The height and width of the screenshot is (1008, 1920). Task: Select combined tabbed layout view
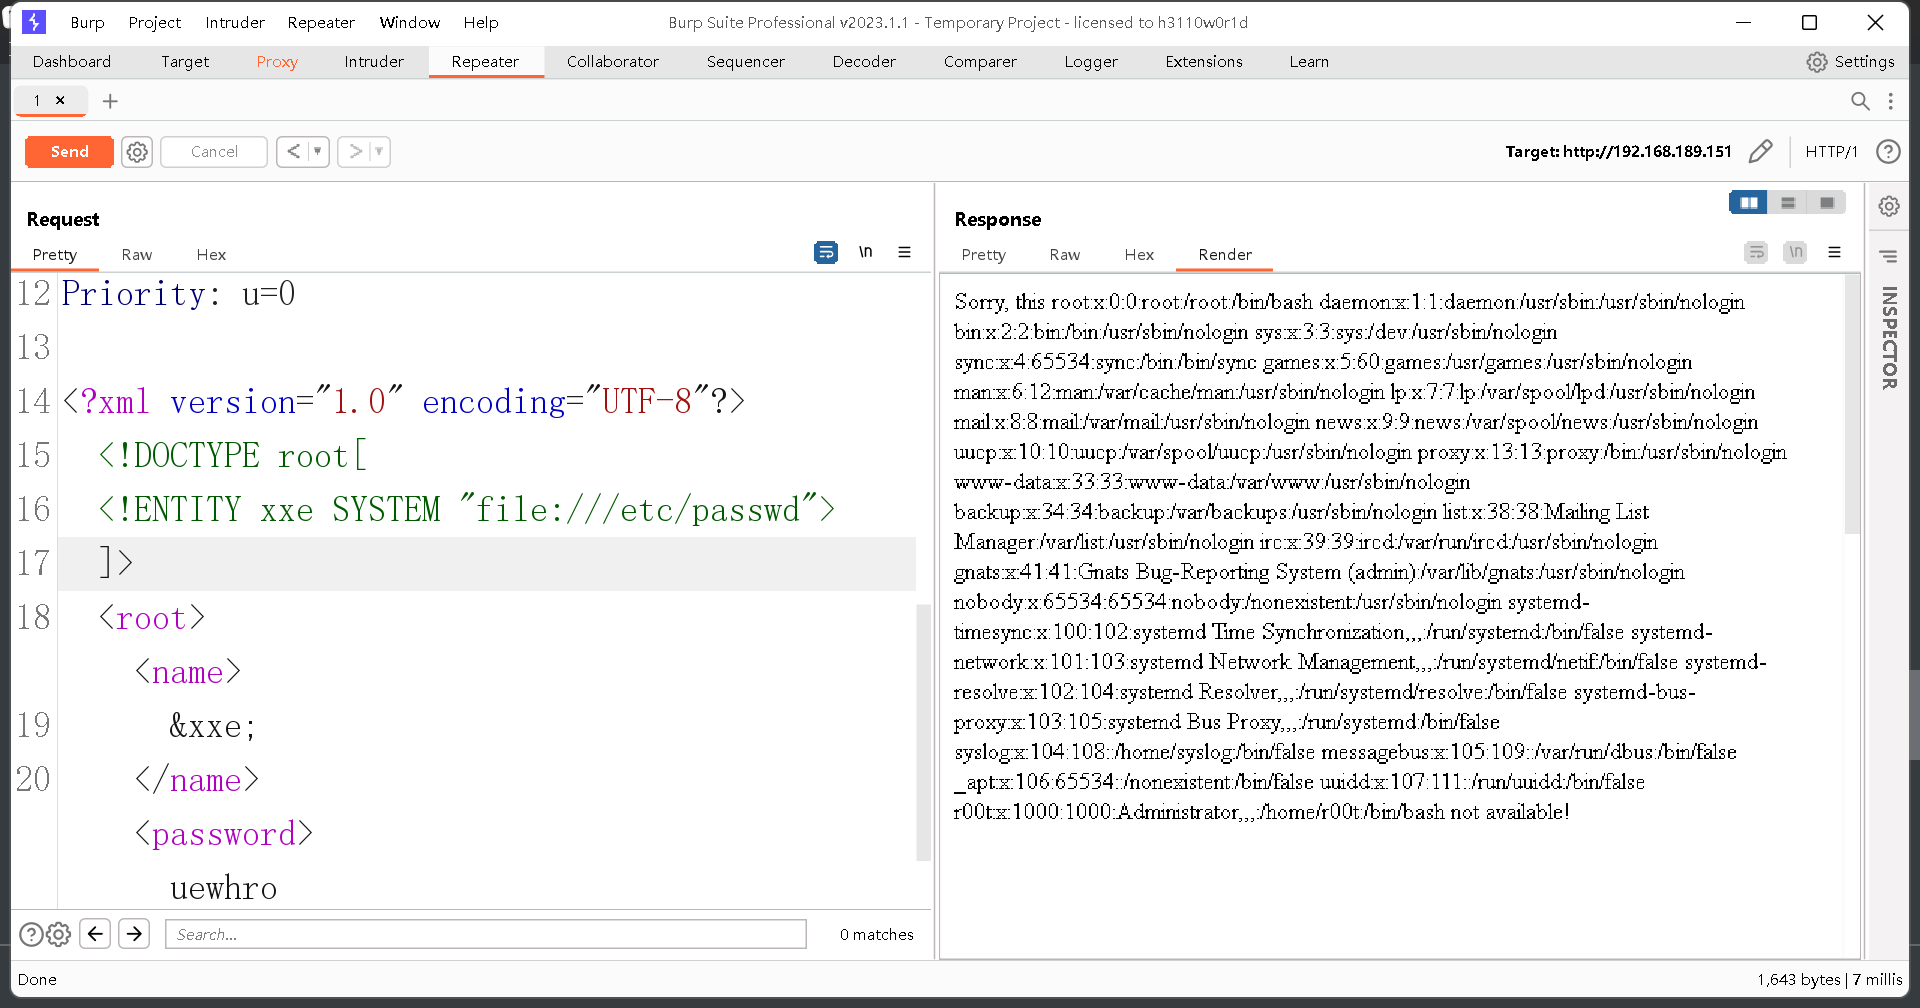[x=1827, y=203]
